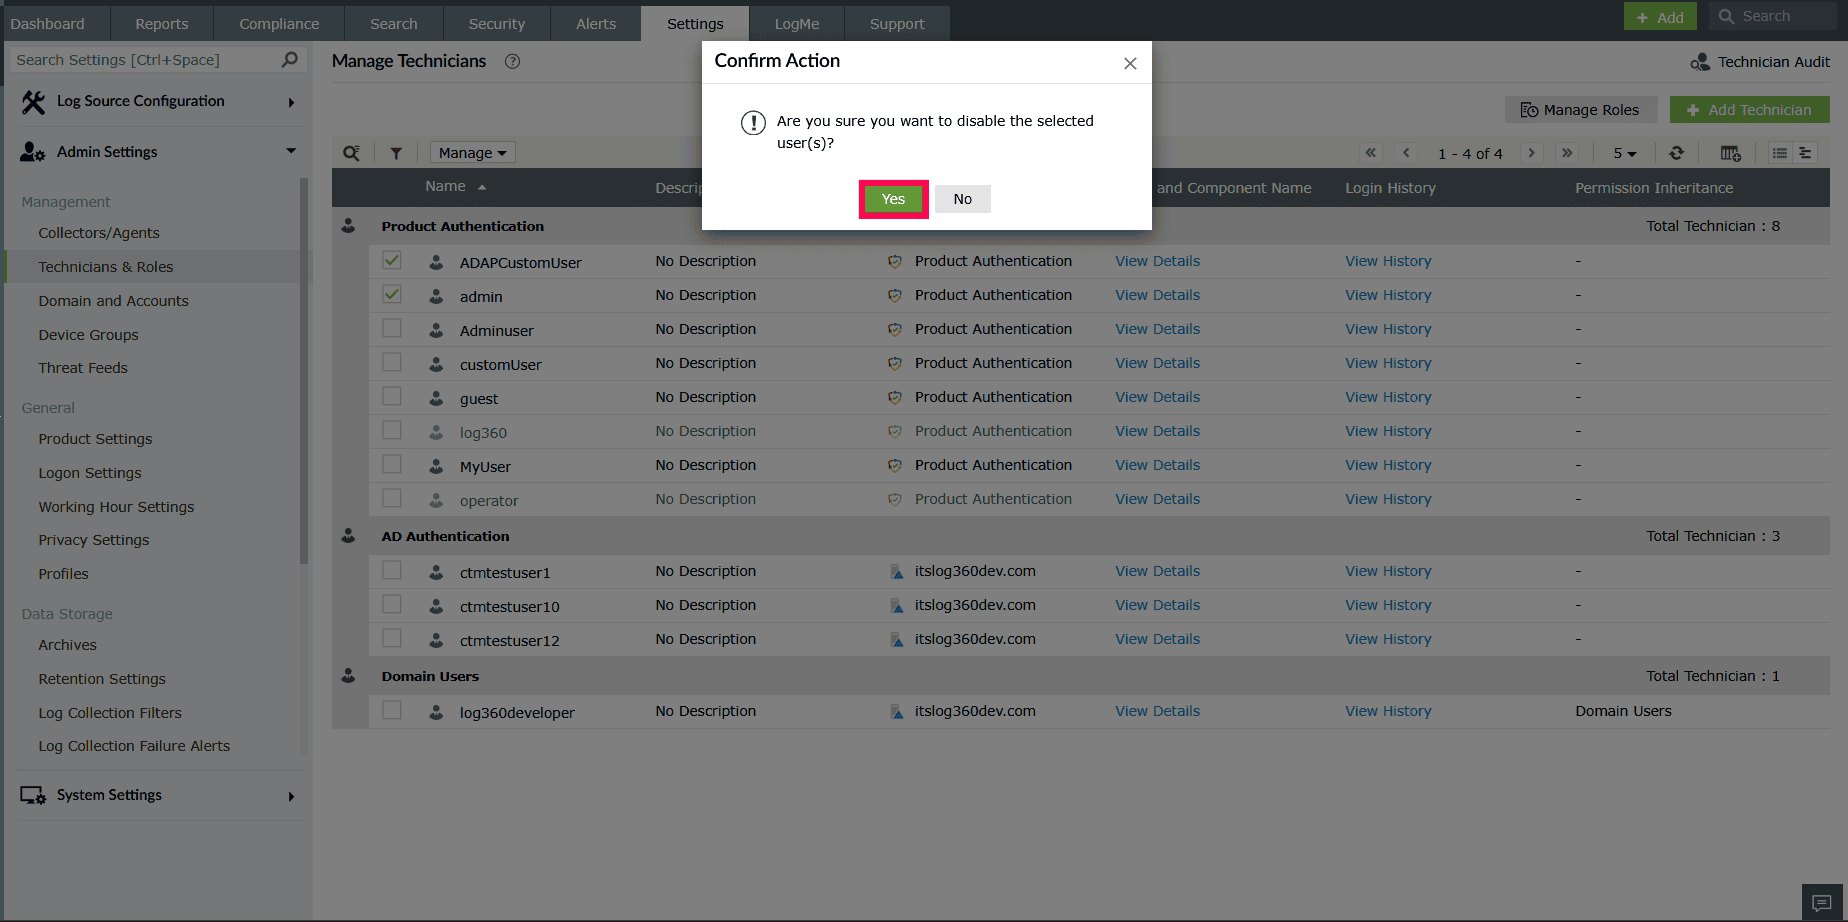Open the Manage dropdown menu
The image size is (1848, 922).
click(472, 153)
